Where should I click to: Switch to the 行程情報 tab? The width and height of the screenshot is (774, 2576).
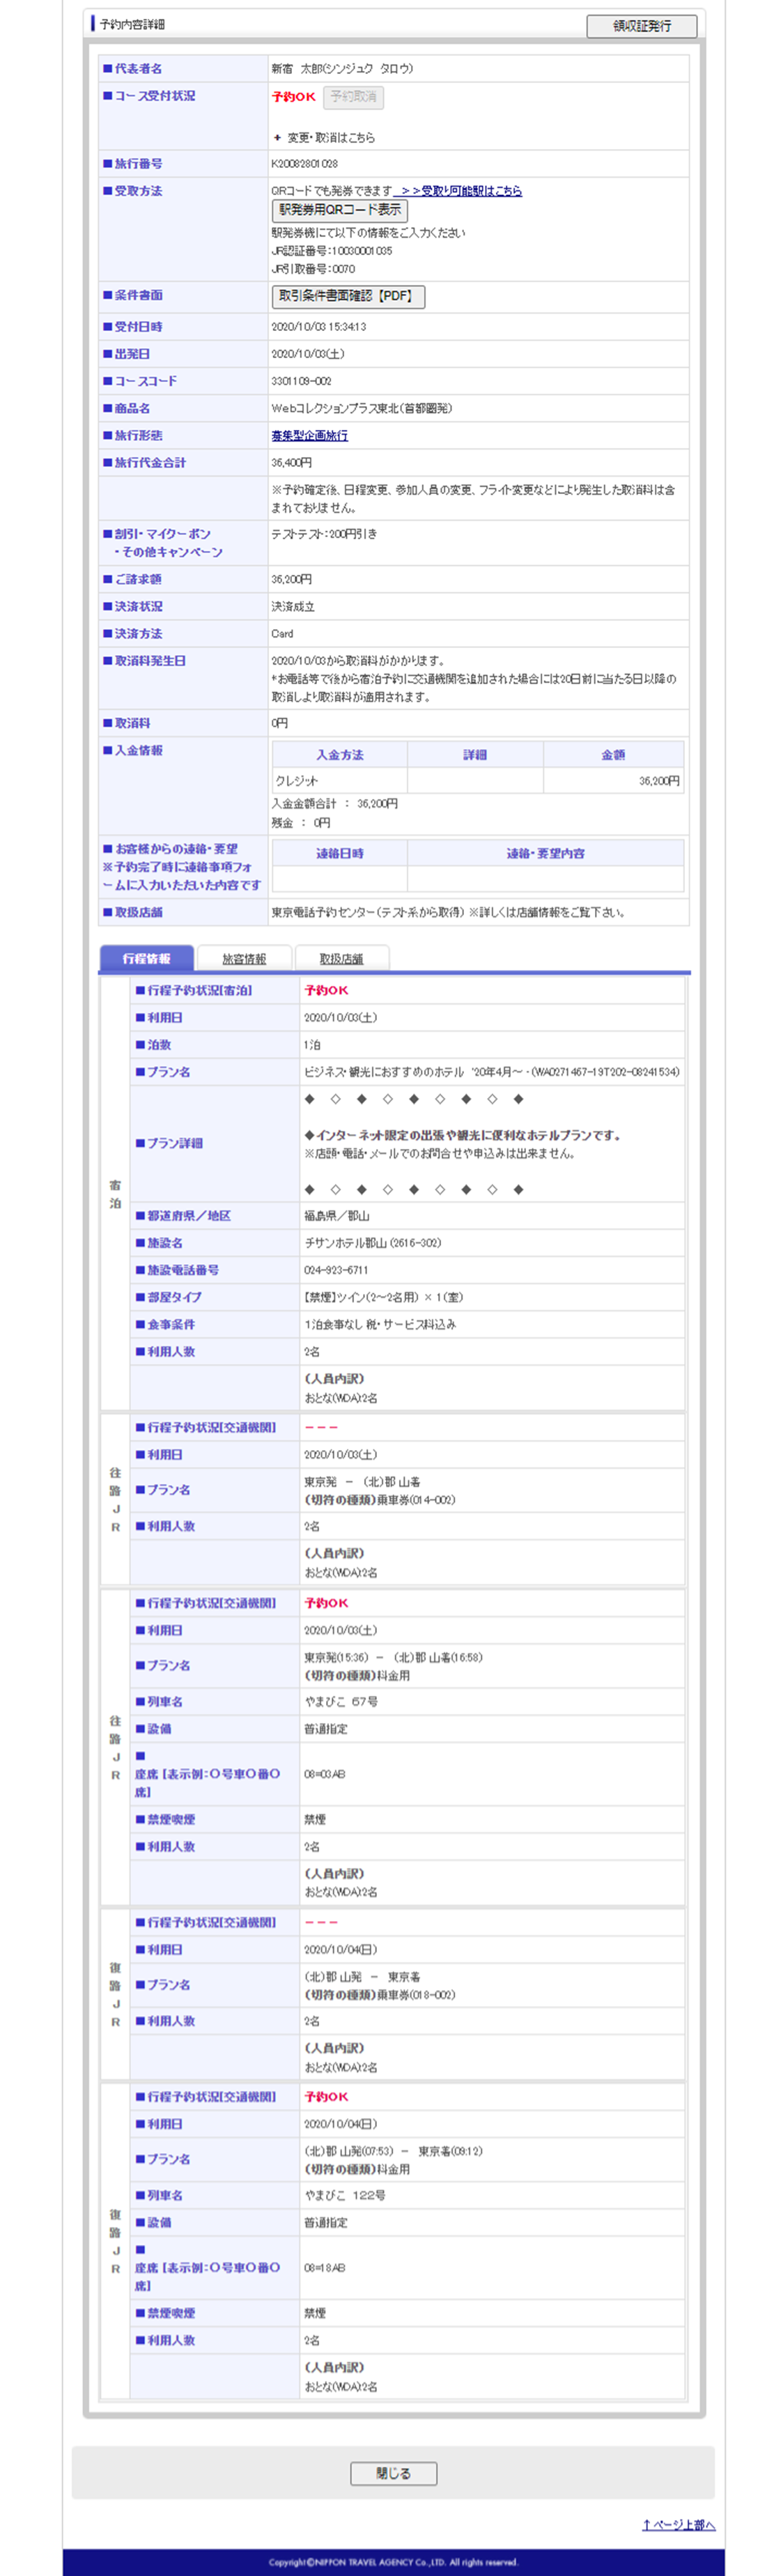coord(146,958)
